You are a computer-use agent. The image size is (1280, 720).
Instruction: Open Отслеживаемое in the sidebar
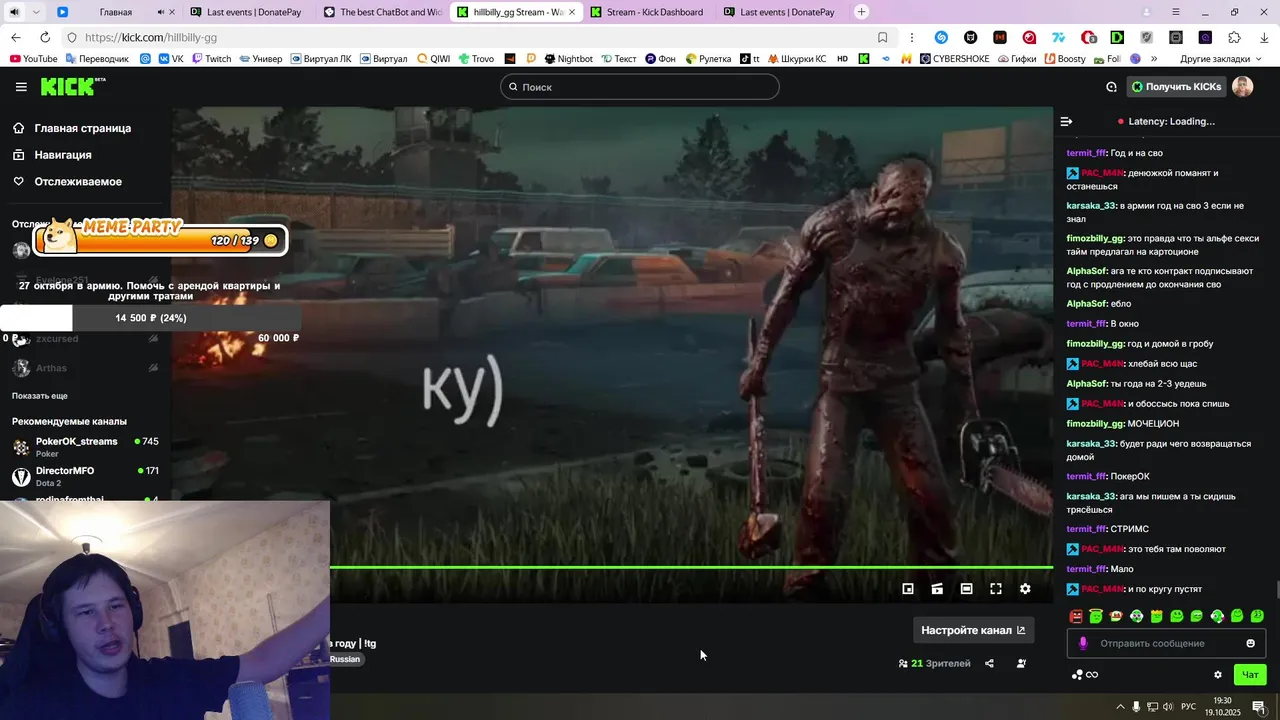[x=78, y=181]
